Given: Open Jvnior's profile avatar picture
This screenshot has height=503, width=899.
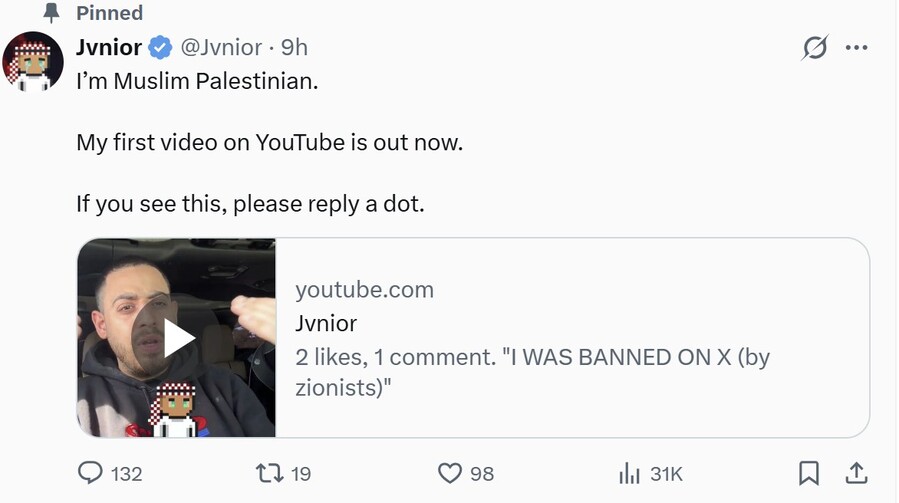Looking at the screenshot, I should coord(33,61).
